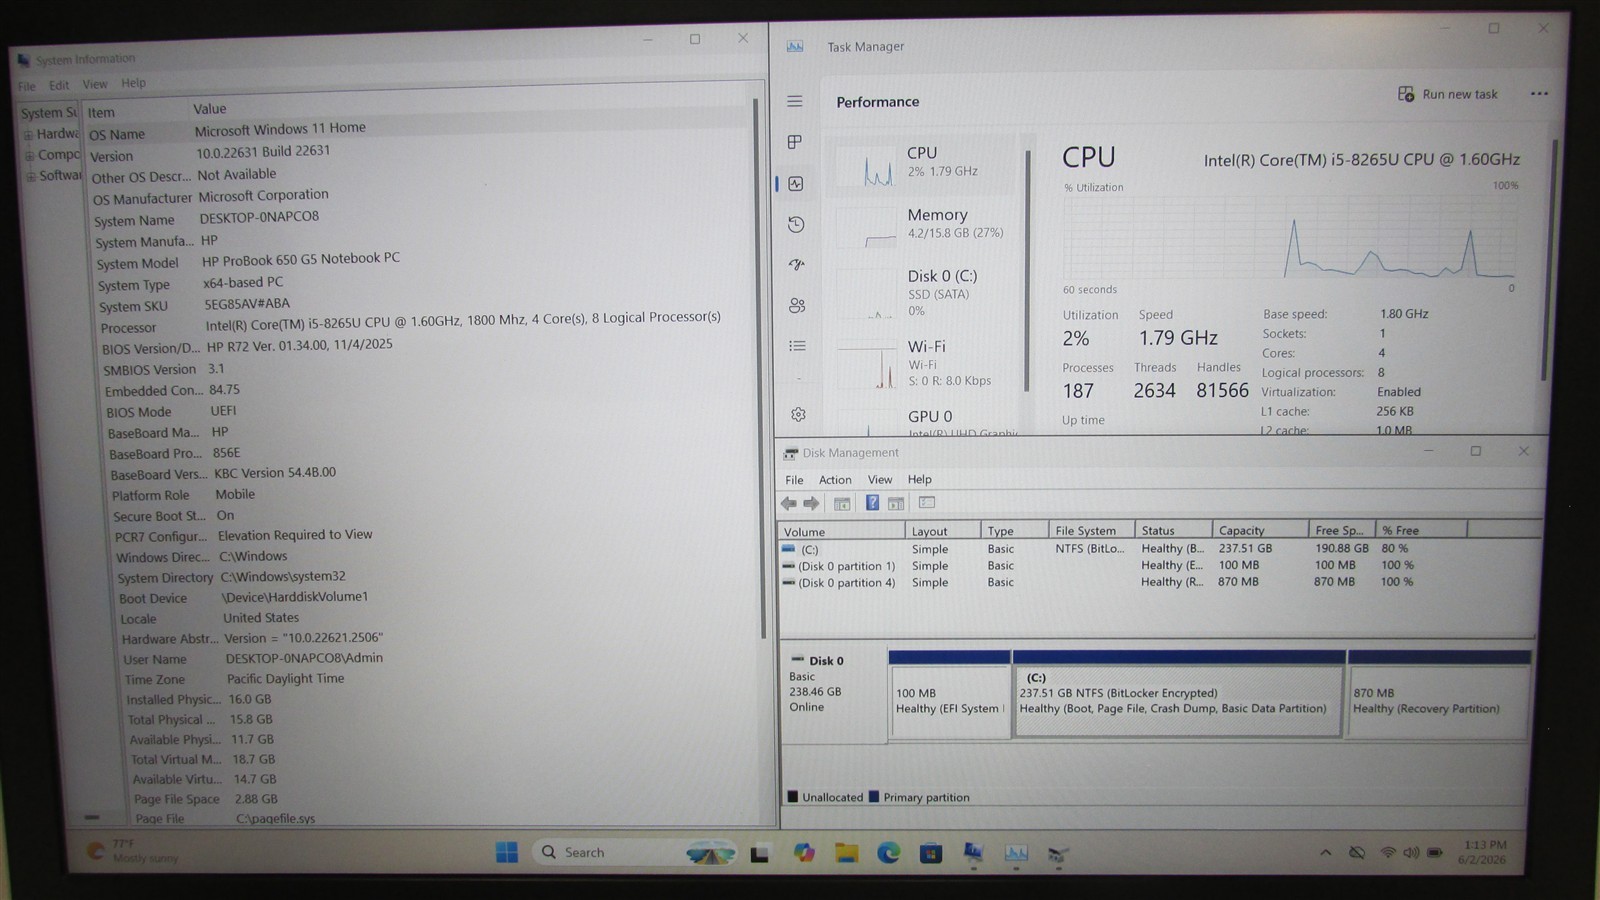
Task: Click Task Manager performance list scrollbar
Action: pyautogui.click(x=1027, y=270)
